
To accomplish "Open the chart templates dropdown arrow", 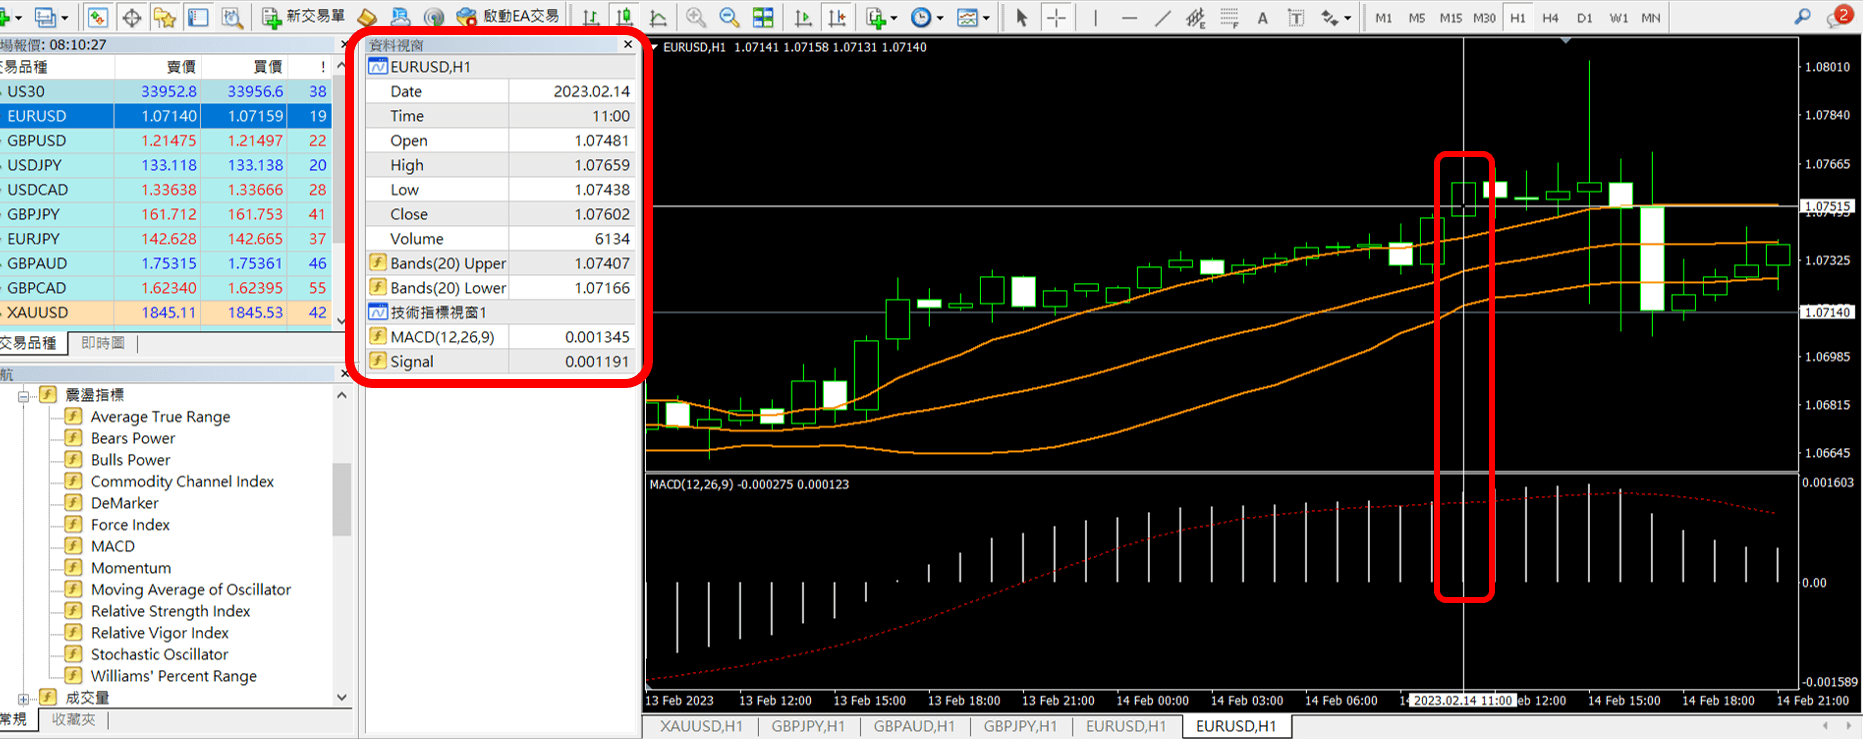I will 986,18.
